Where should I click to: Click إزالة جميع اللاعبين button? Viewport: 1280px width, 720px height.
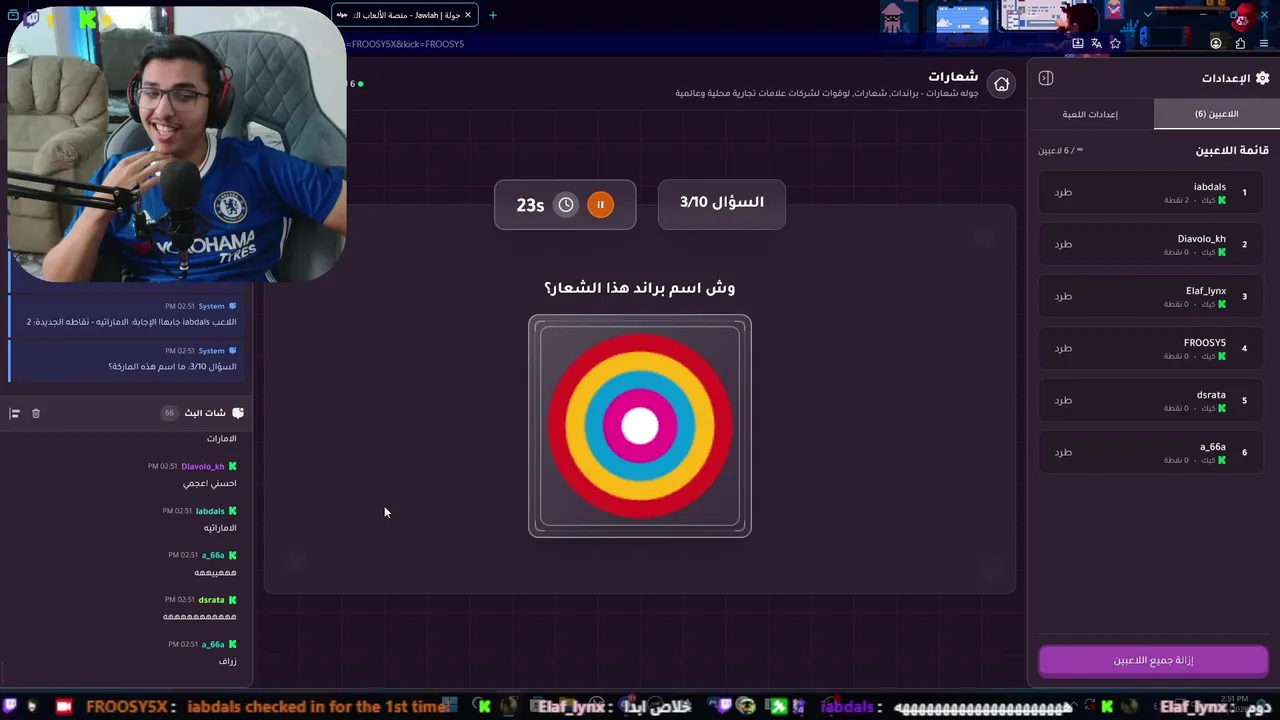click(x=1153, y=660)
